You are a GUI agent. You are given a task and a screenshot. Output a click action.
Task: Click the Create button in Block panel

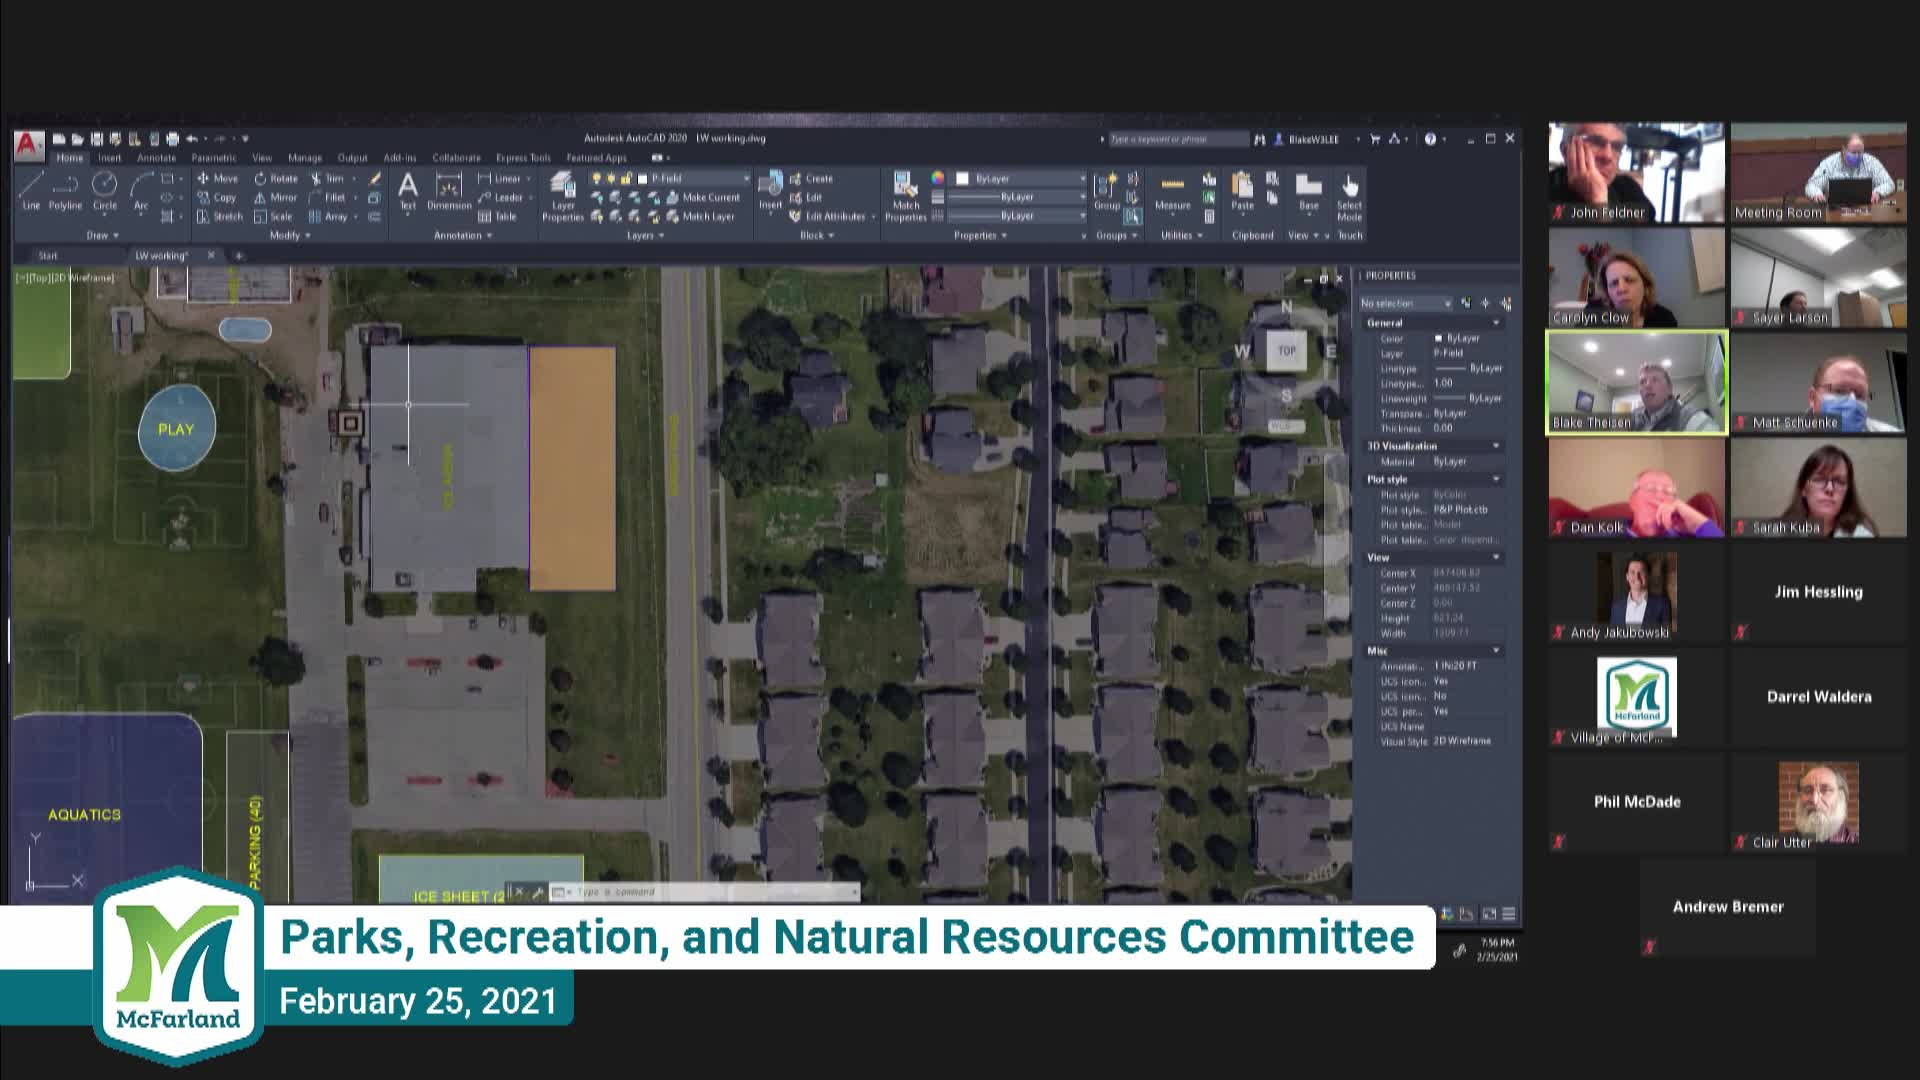coord(818,179)
